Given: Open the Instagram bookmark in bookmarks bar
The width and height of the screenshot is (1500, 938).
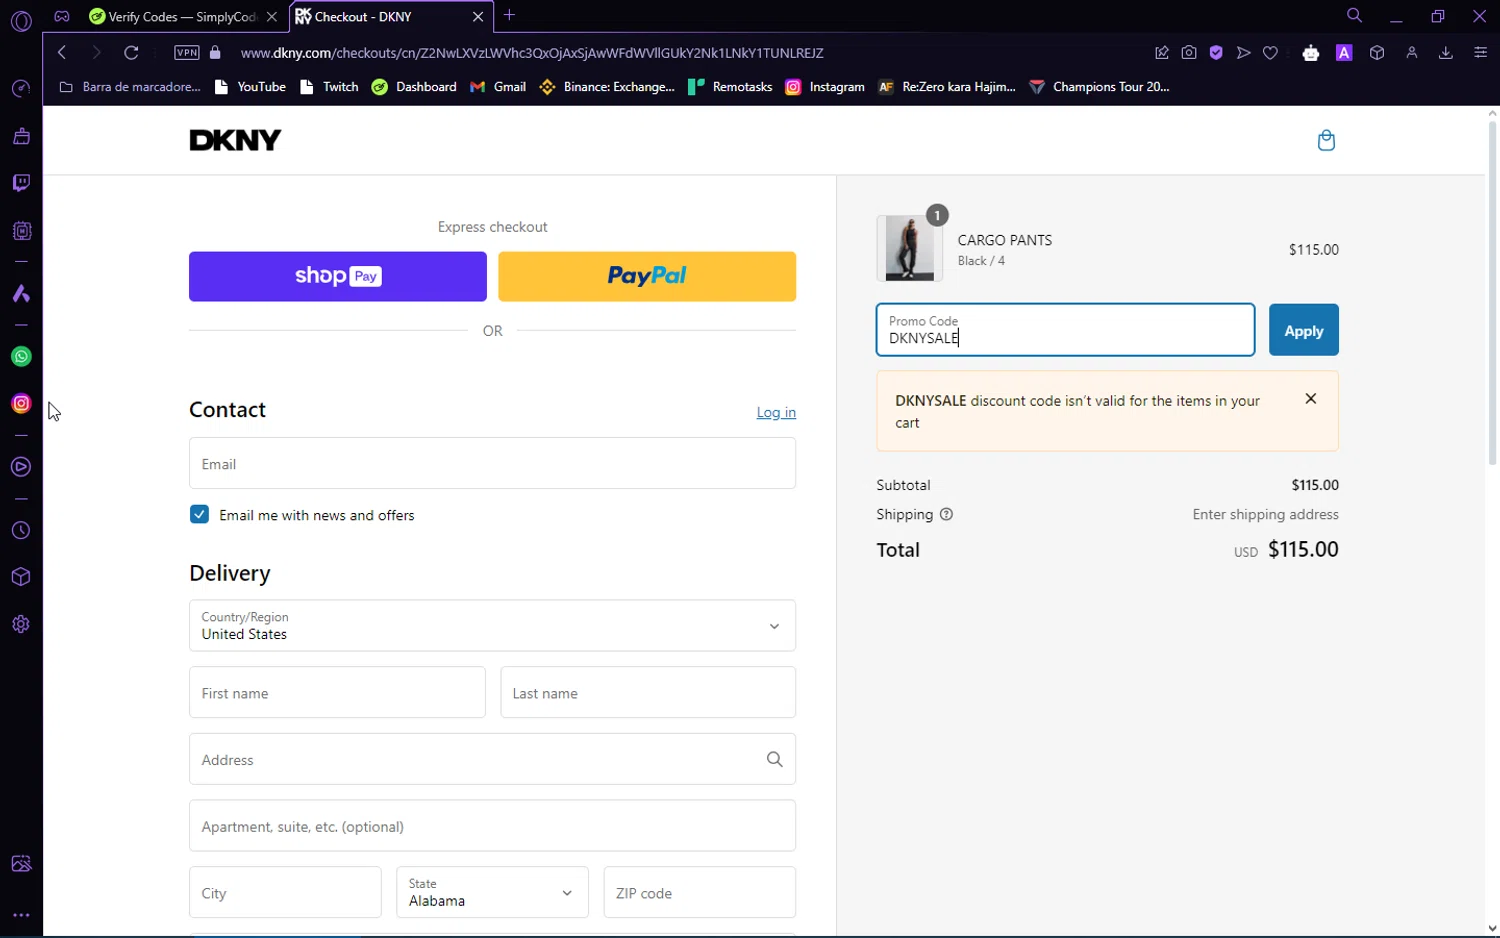Looking at the screenshot, I should (825, 87).
